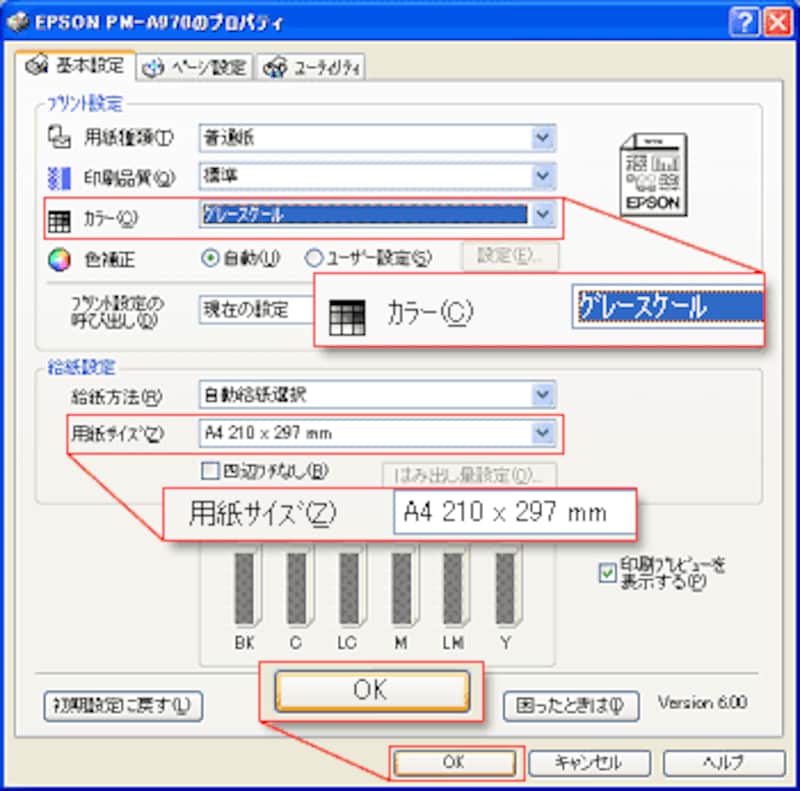Screen dimensions: 800x791
Task: Click the はみ出し量設定 button
Action: (469, 475)
